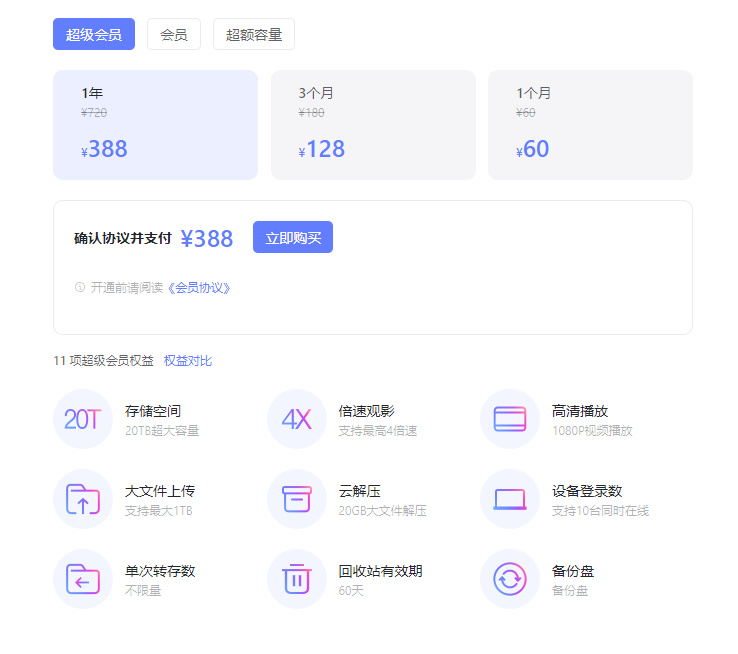Click the 20T storage space icon

(83, 419)
